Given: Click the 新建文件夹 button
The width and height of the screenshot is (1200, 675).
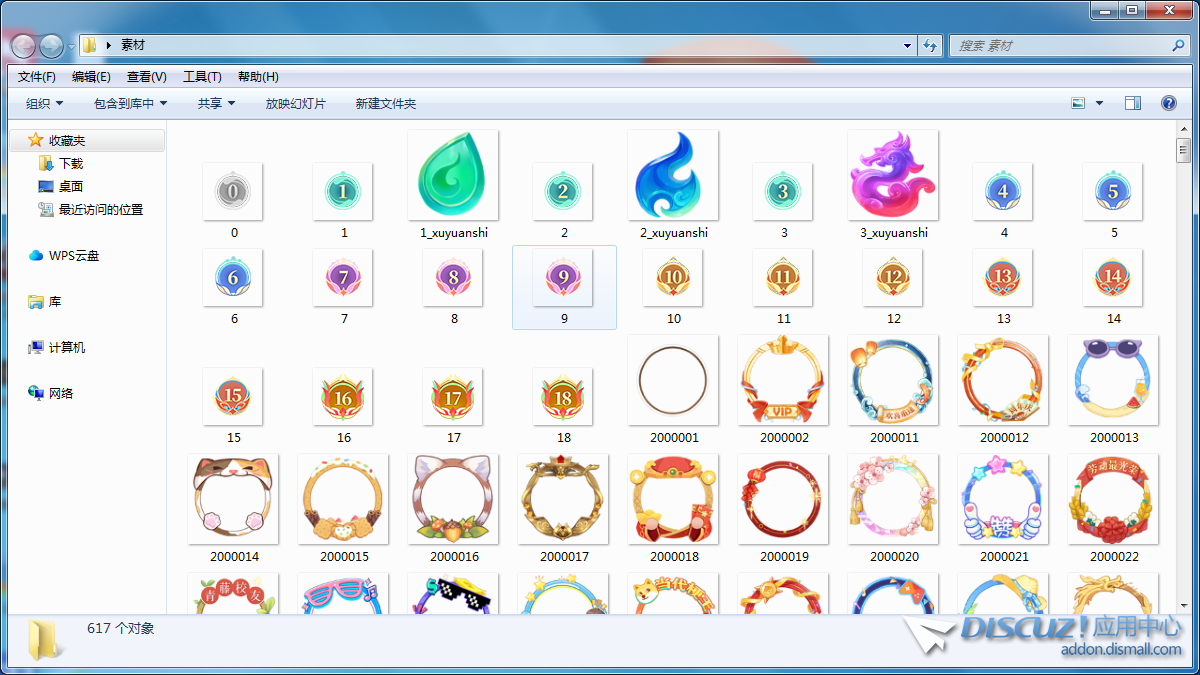Looking at the screenshot, I should pos(386,103).
